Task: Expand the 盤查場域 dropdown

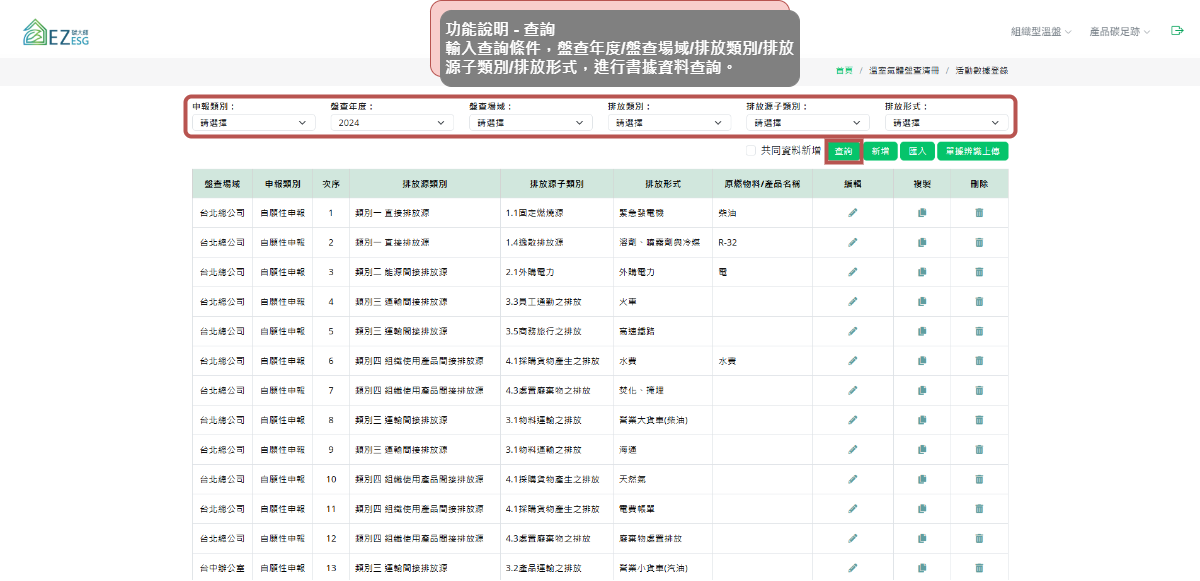Action: click(530, 123)
